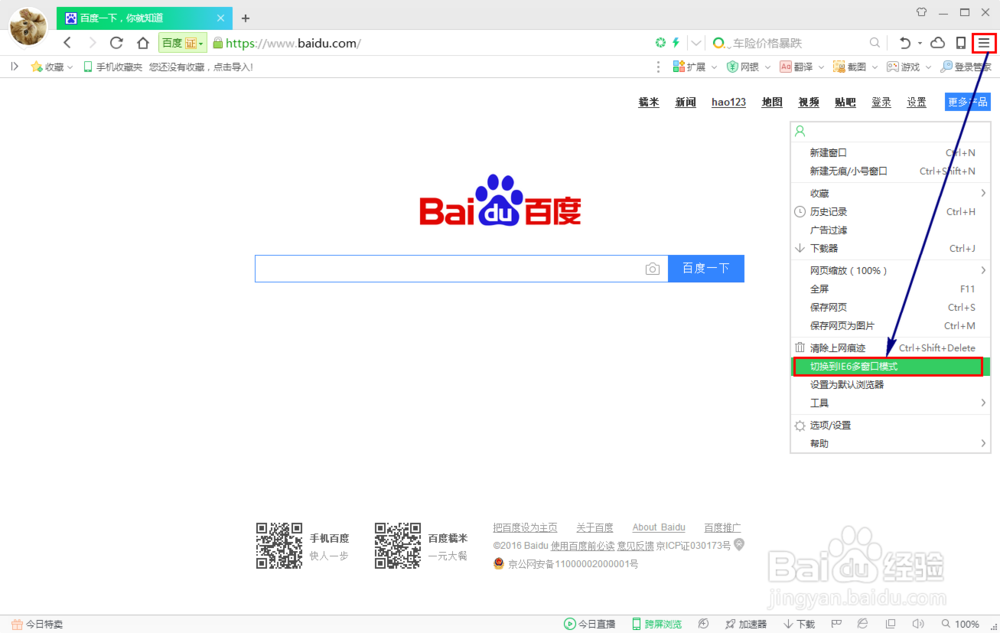Click the undo closed-tab arrow icon
This screenshot has width=1000, height=633.
pos(904,43)
